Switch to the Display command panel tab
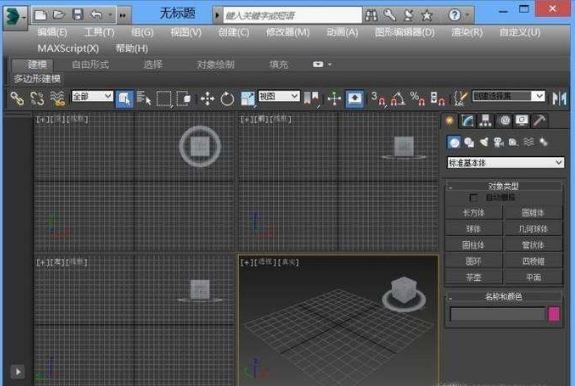This screenshot has height=386, width=575. [521, 121]
